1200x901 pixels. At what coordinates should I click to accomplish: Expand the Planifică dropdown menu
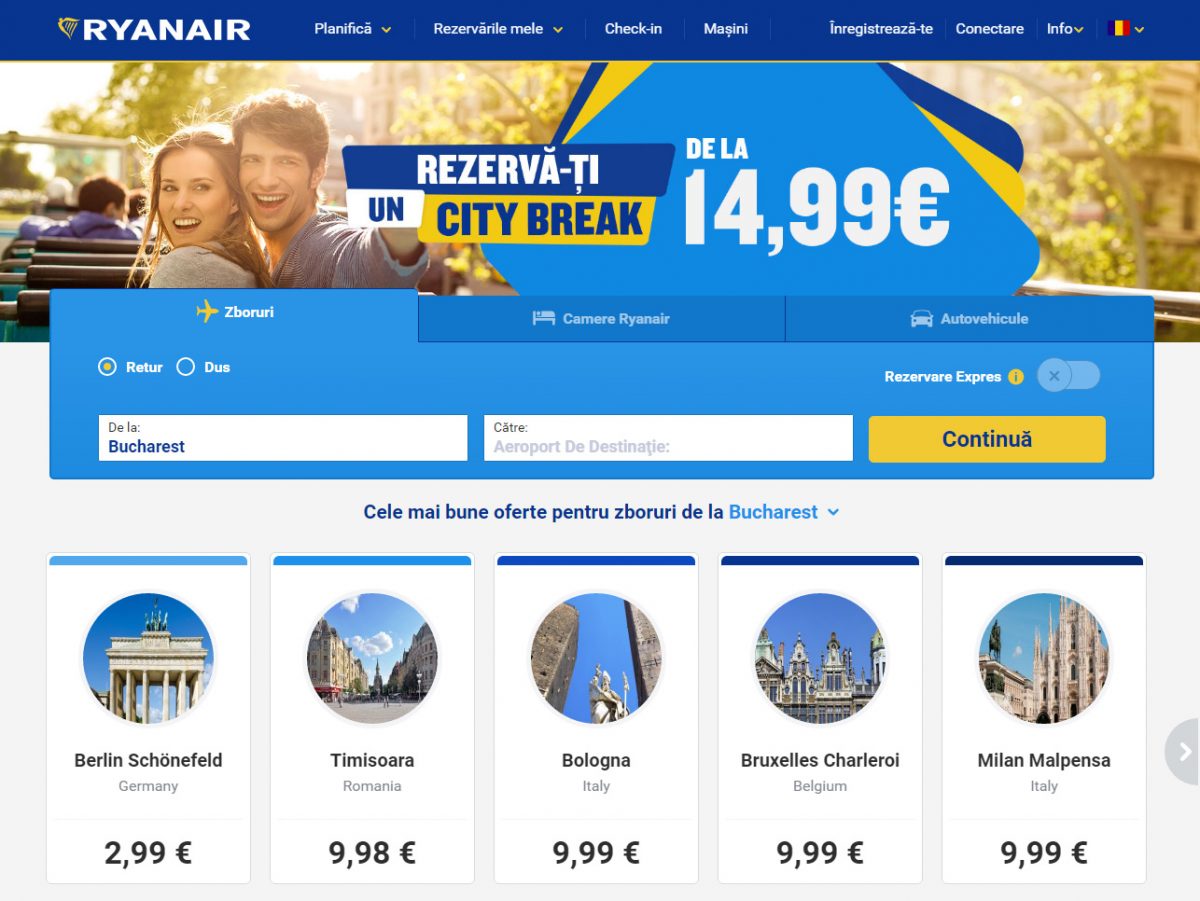(353, 29)
